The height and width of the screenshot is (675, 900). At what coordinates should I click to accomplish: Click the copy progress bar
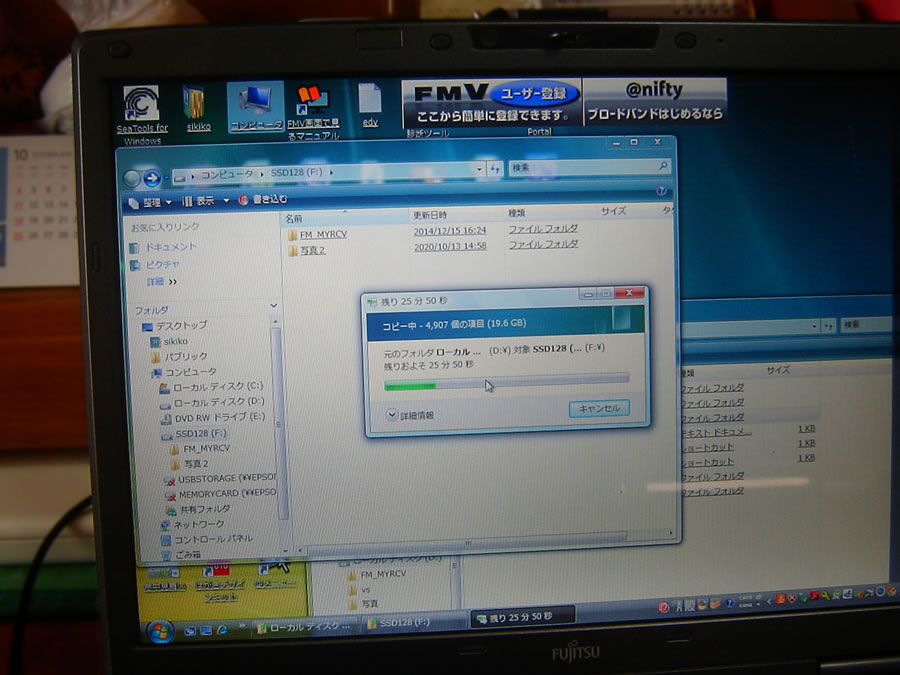coord(507,382)
